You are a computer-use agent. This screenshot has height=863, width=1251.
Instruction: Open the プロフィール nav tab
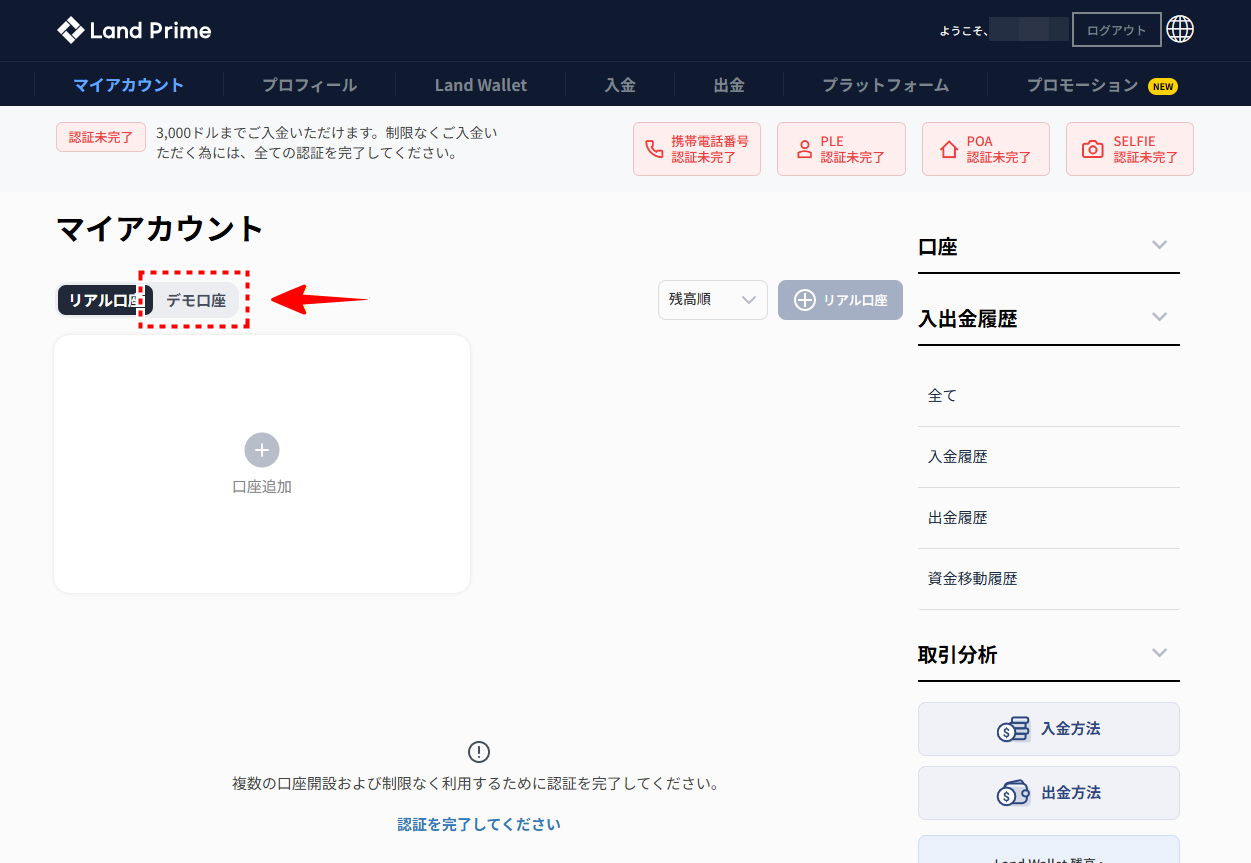coord(310,85)
